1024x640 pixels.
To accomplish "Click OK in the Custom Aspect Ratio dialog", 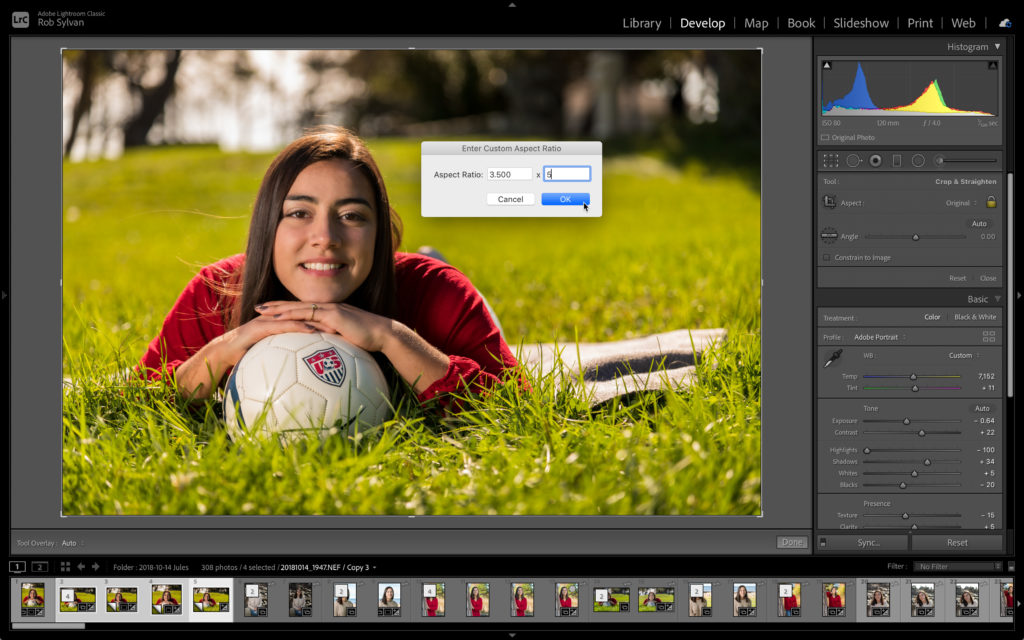I will pyautogui.click(x=565, y=199).
